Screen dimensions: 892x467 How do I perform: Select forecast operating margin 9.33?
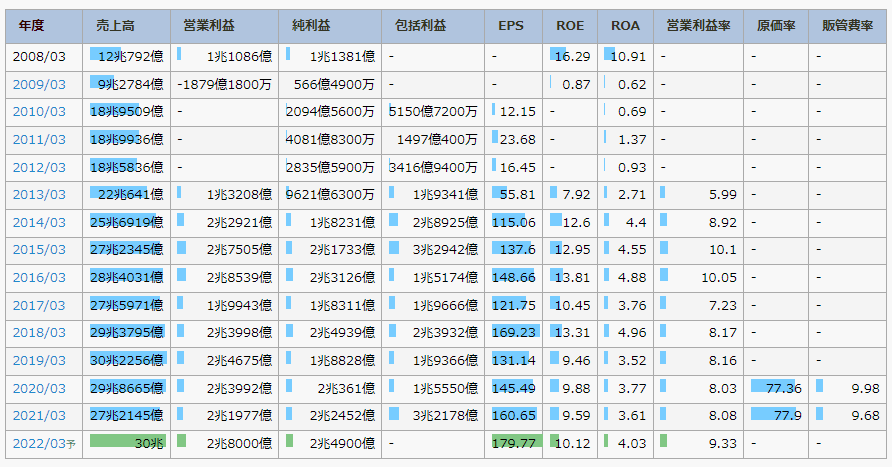pos(723,444)
